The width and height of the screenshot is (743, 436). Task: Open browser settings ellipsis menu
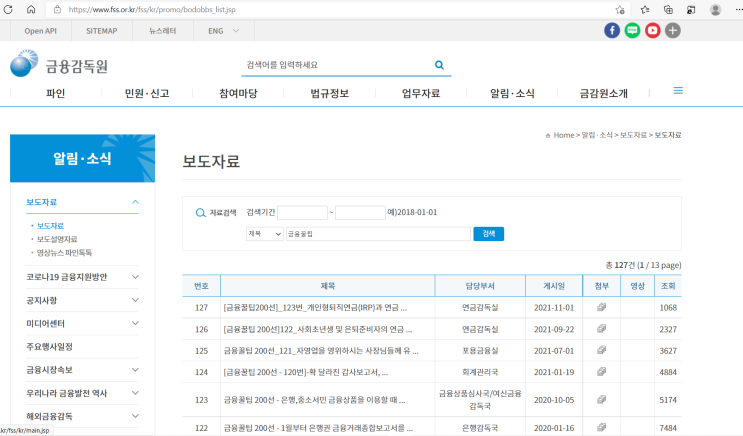[738, 9]
